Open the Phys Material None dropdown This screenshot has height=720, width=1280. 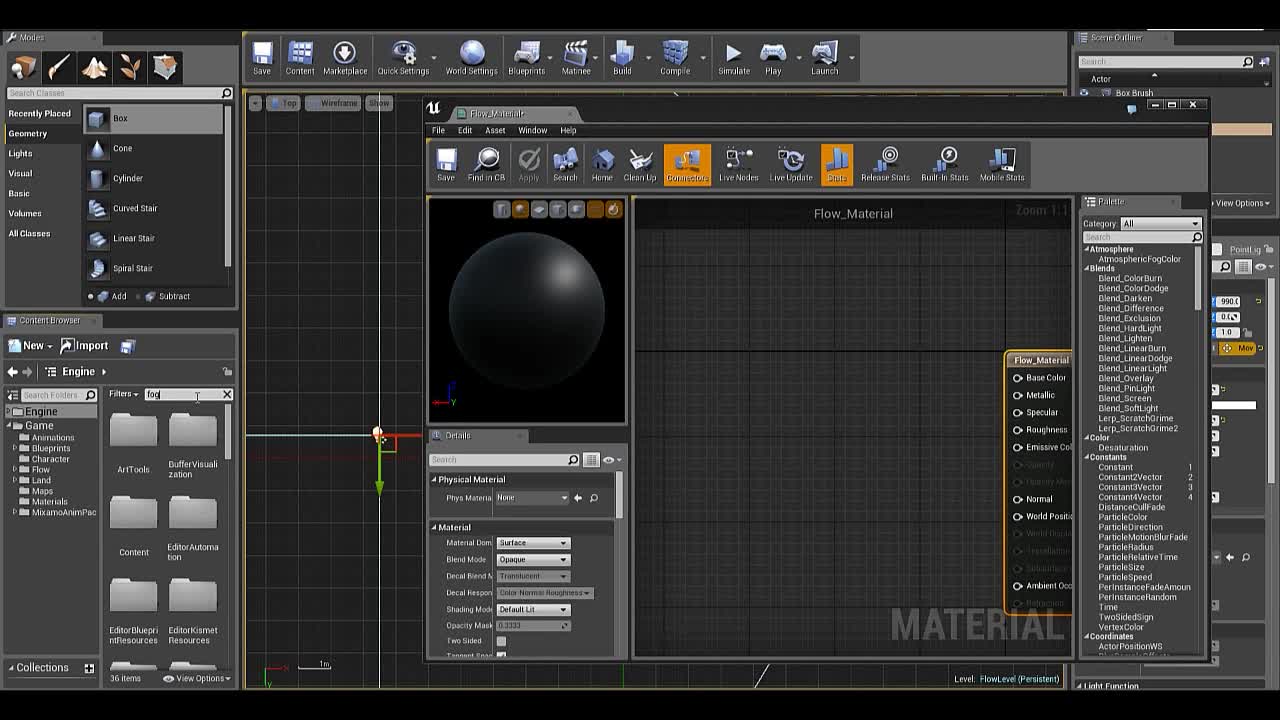(x=533, y=498)
